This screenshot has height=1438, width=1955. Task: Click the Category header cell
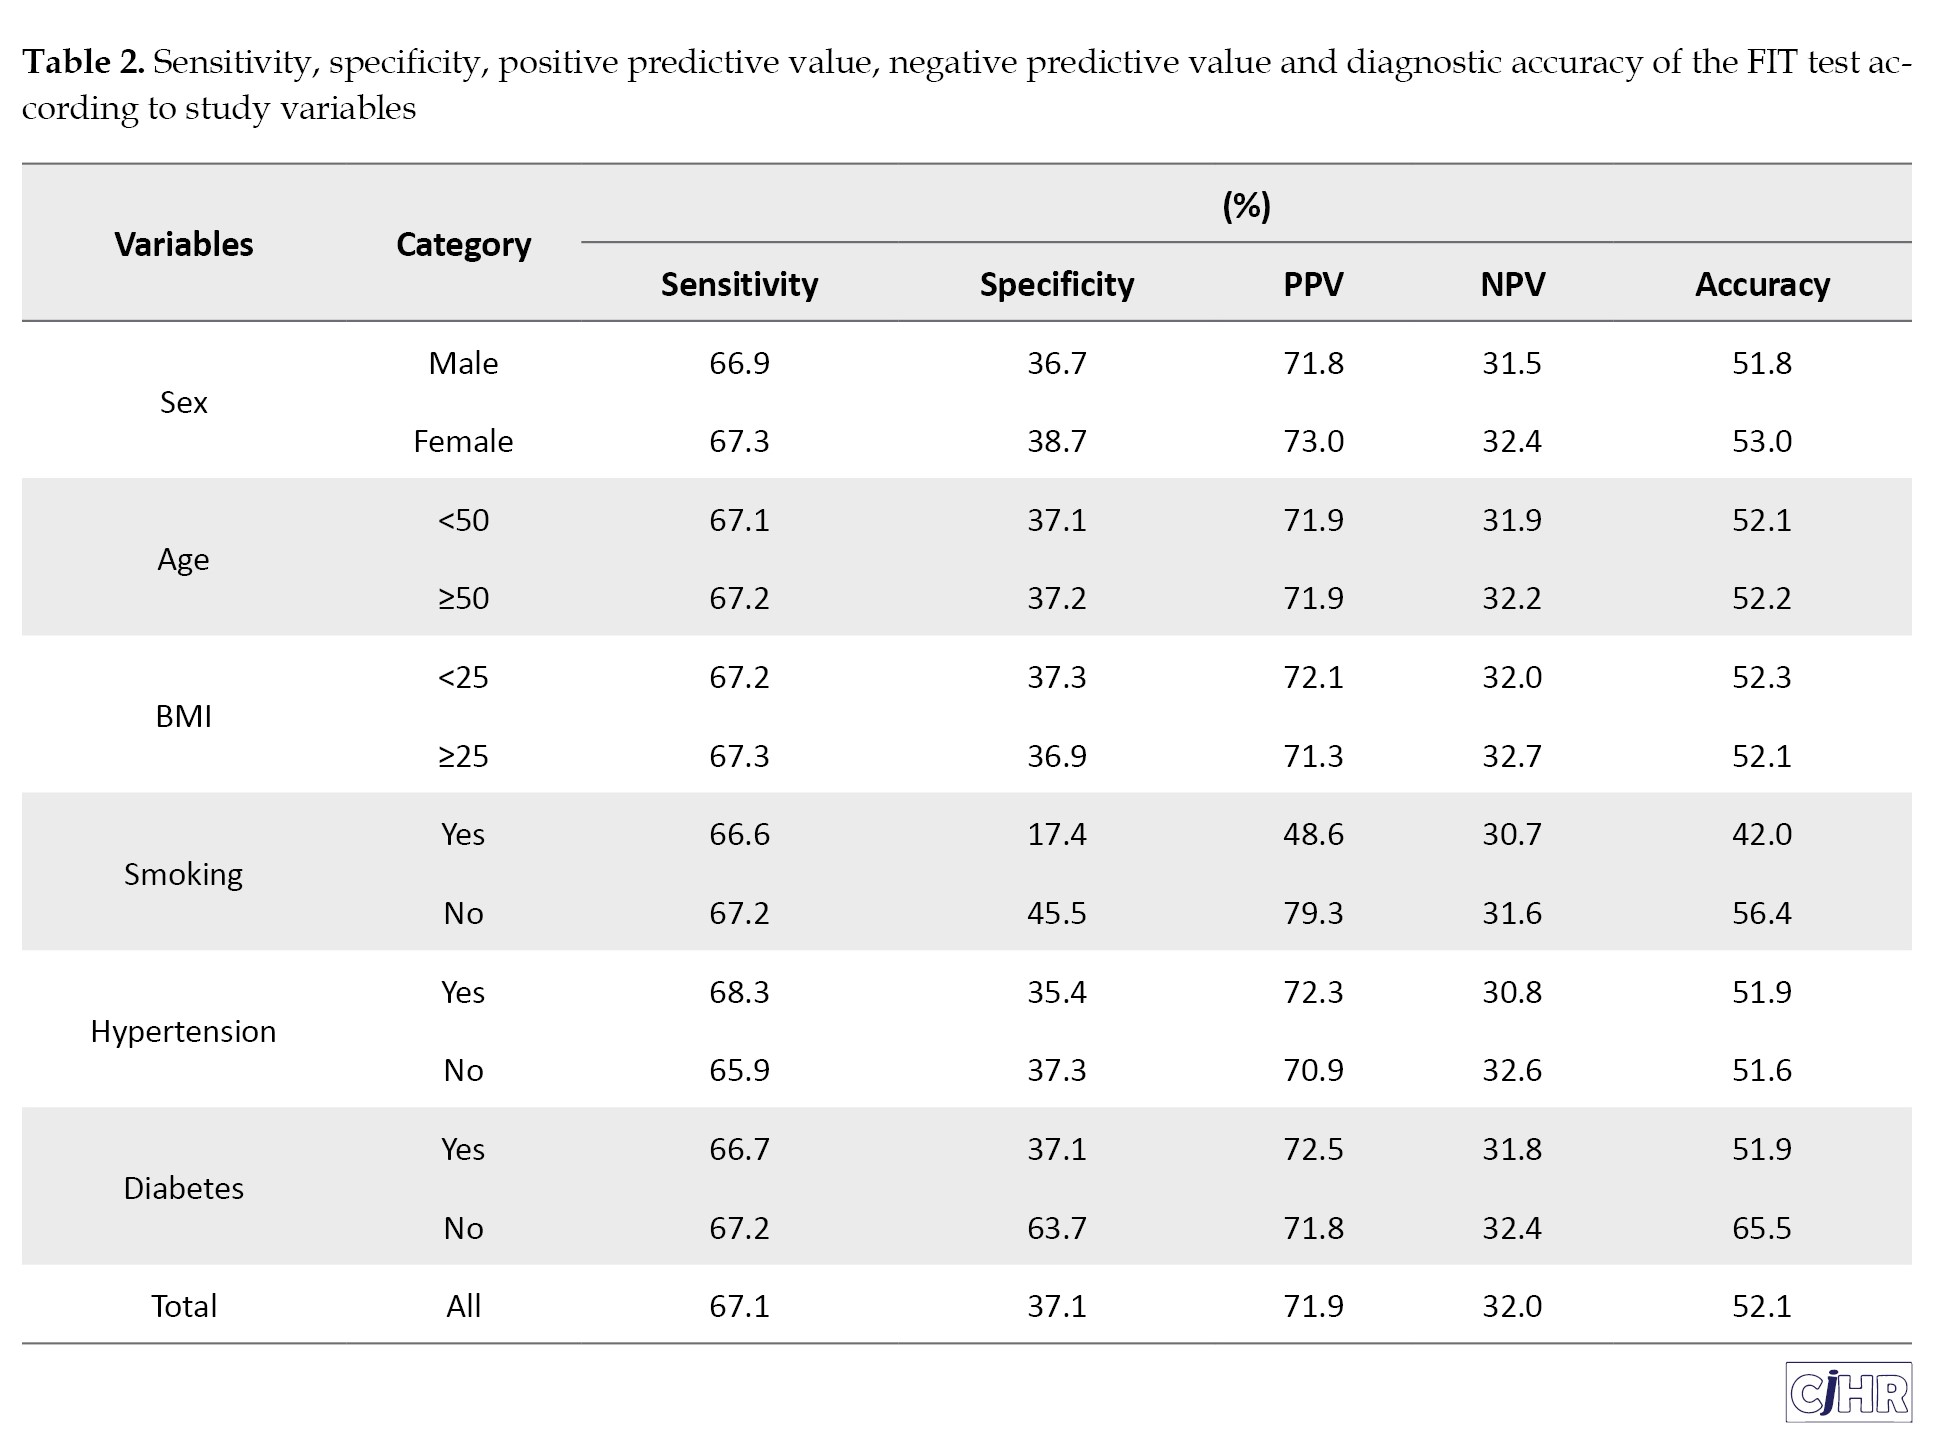(x=463, y=245)
